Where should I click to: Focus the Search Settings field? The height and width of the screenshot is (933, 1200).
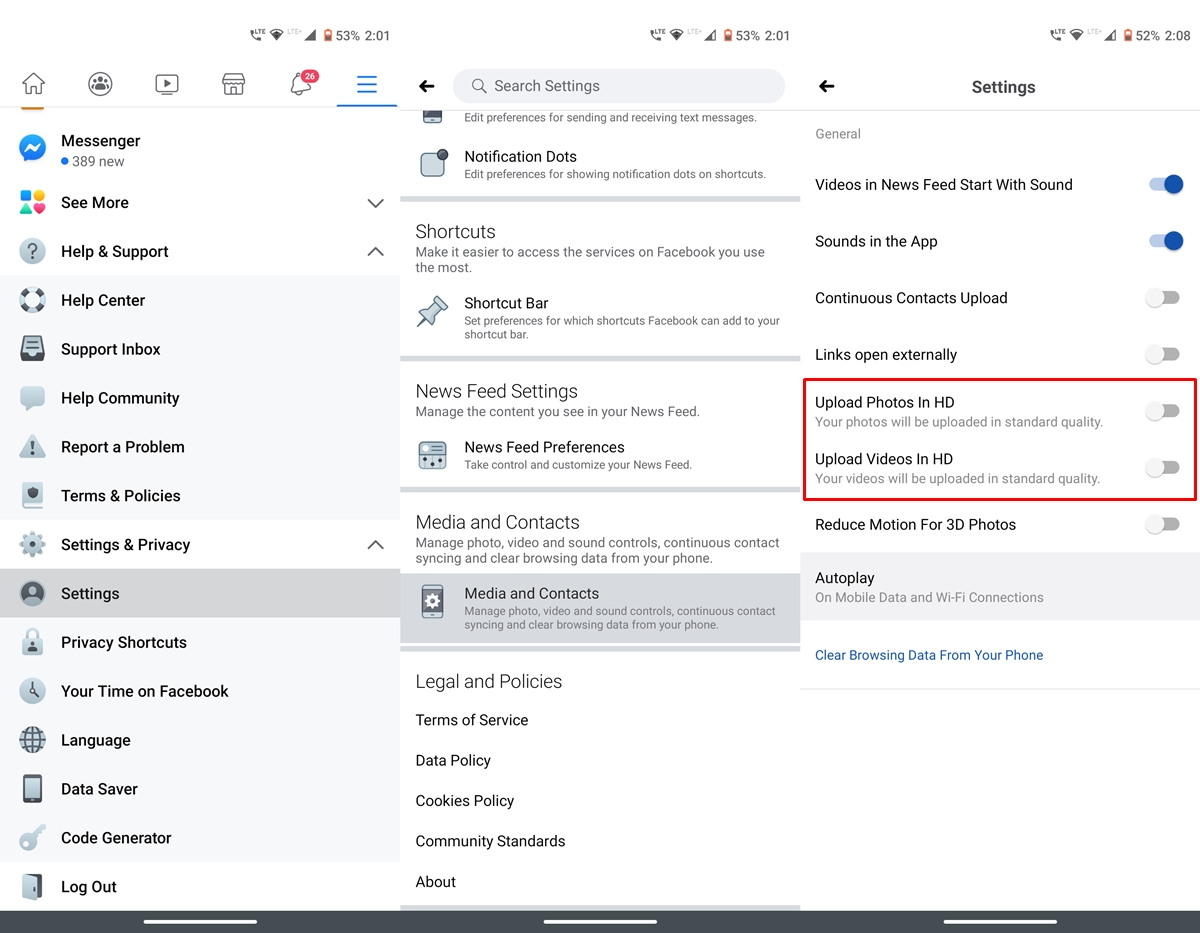619,86
